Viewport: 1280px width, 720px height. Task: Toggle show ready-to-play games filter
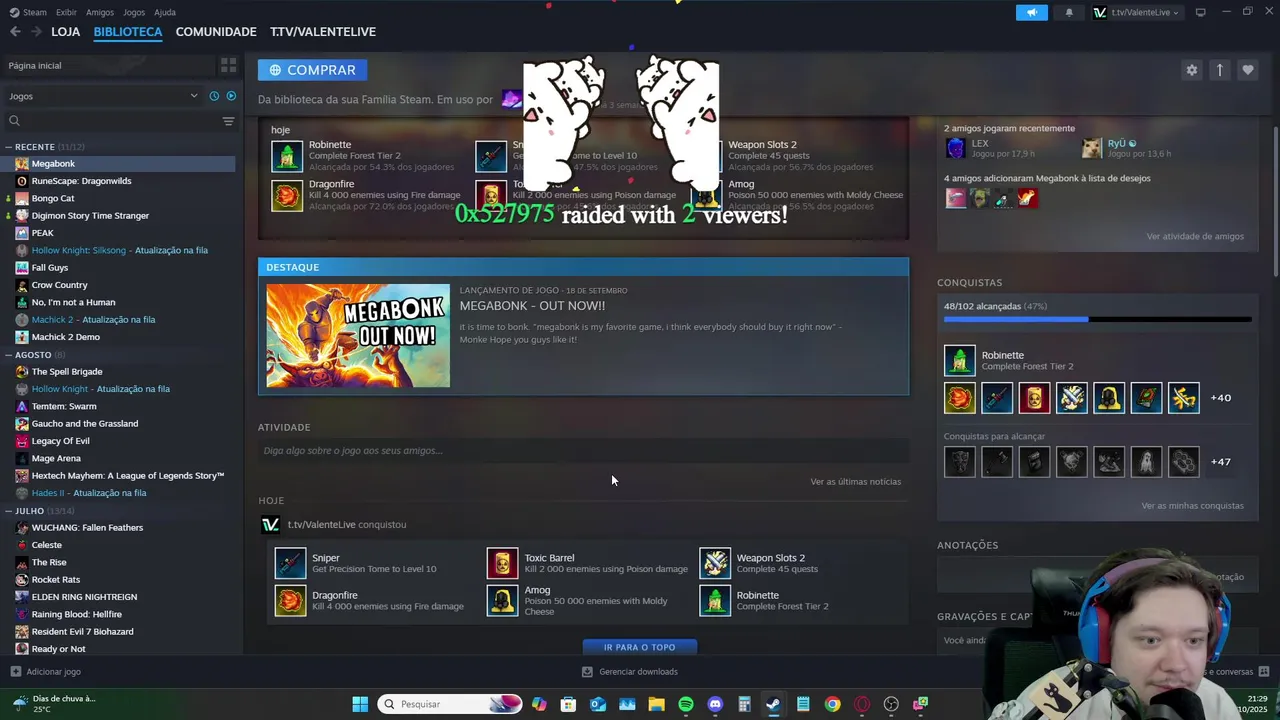pos(231,96)
